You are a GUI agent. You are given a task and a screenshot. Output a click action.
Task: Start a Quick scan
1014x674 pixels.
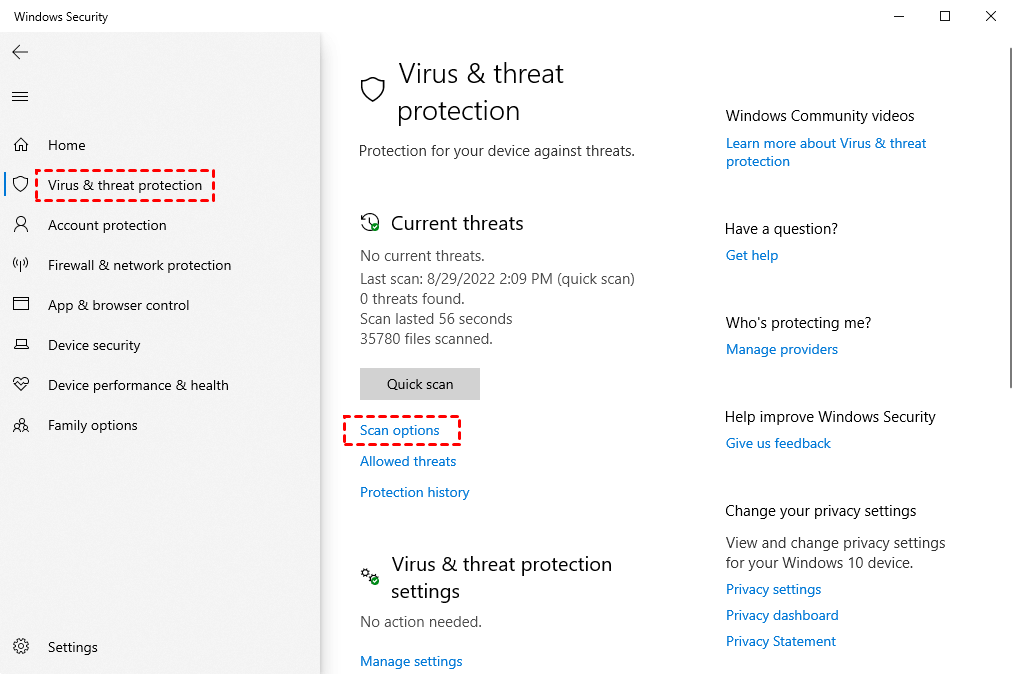(420, 384)
